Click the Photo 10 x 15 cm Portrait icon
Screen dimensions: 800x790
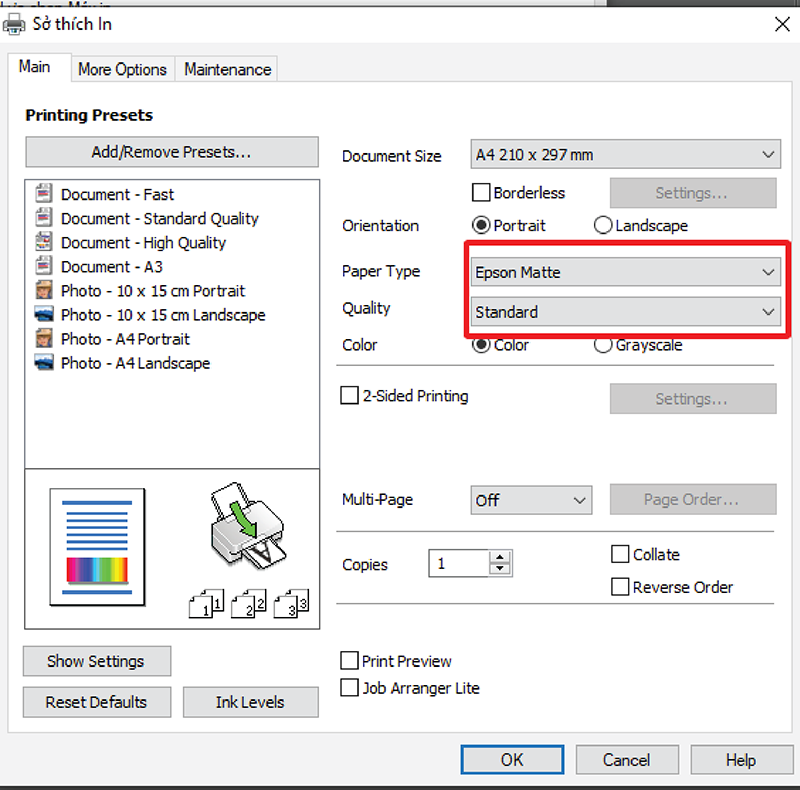point(44,290)
